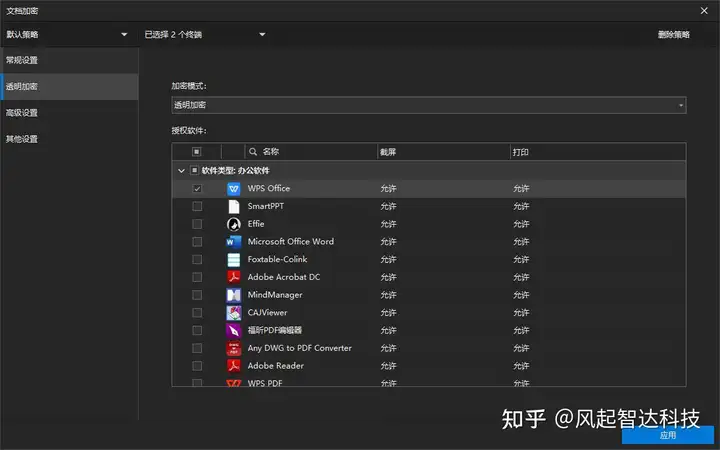Screen dimensions: 720x450
Task: Click 打印 允许 value for Adobe Acrobat DC
Action: pos(521,277)
